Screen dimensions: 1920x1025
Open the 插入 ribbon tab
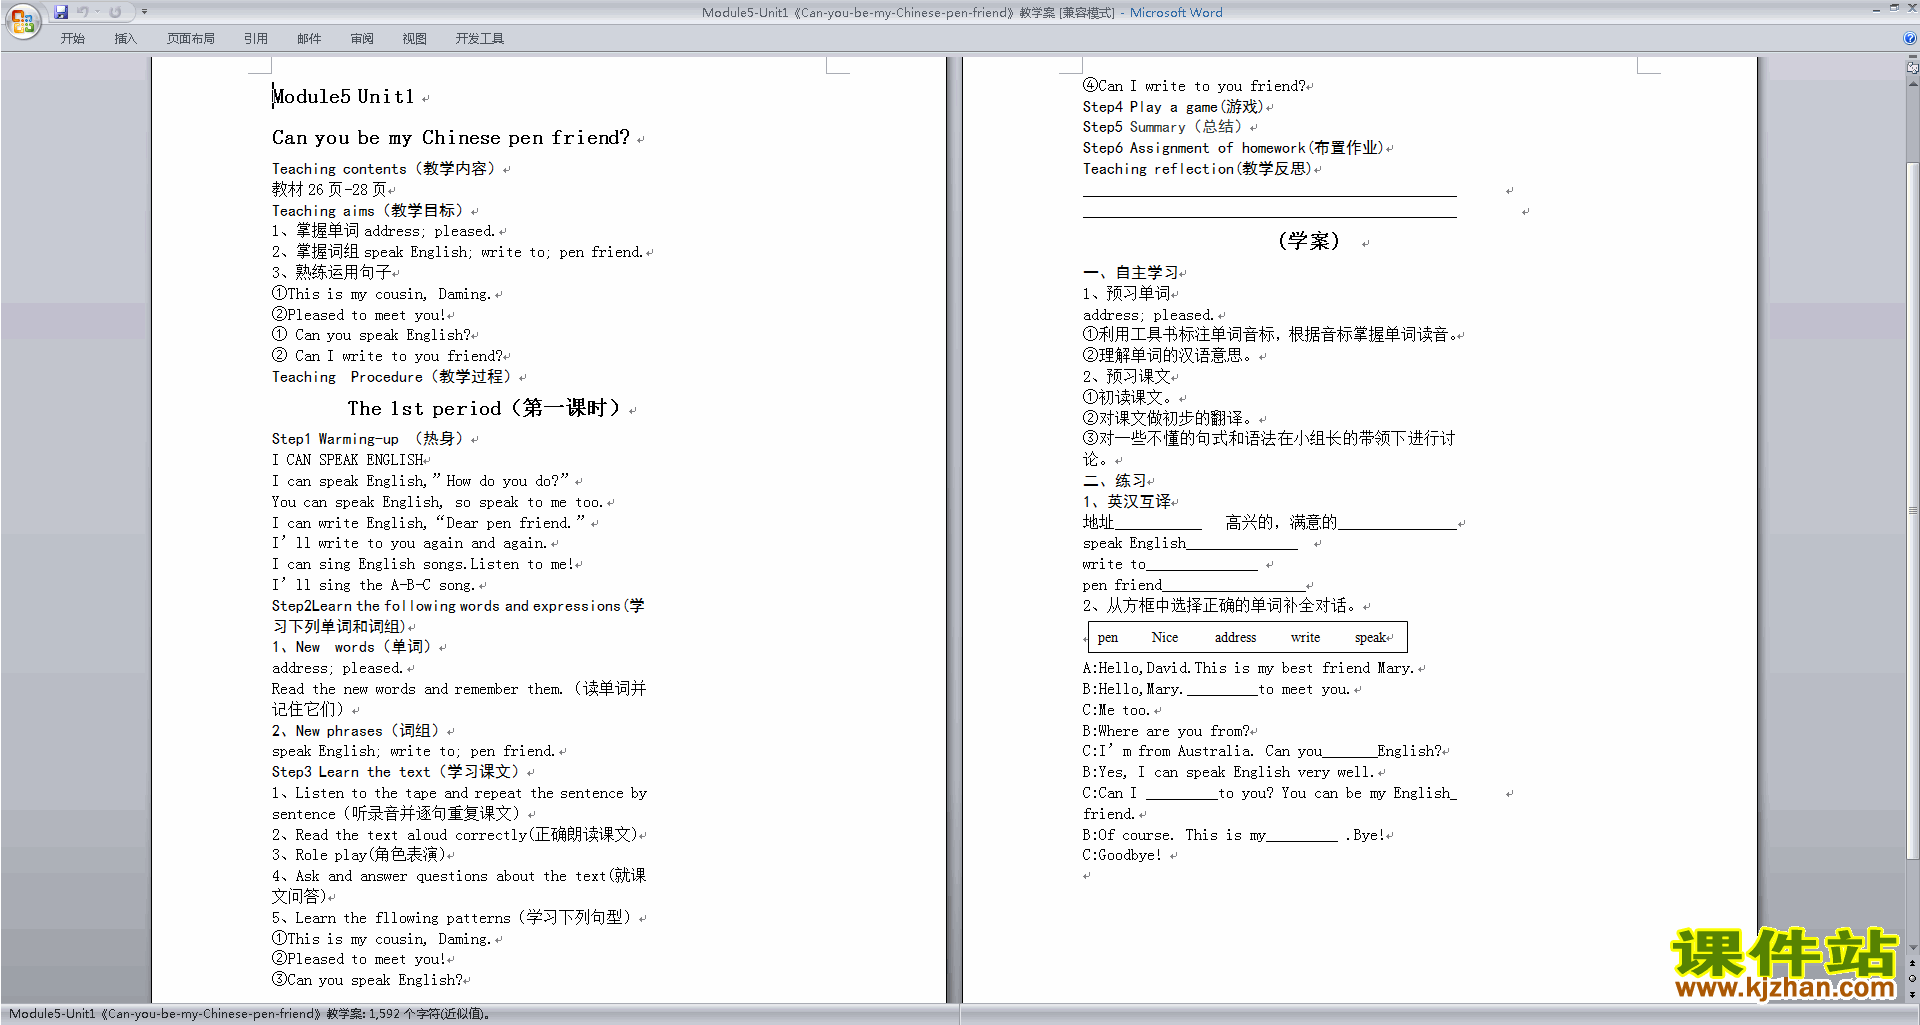point(125,38)
